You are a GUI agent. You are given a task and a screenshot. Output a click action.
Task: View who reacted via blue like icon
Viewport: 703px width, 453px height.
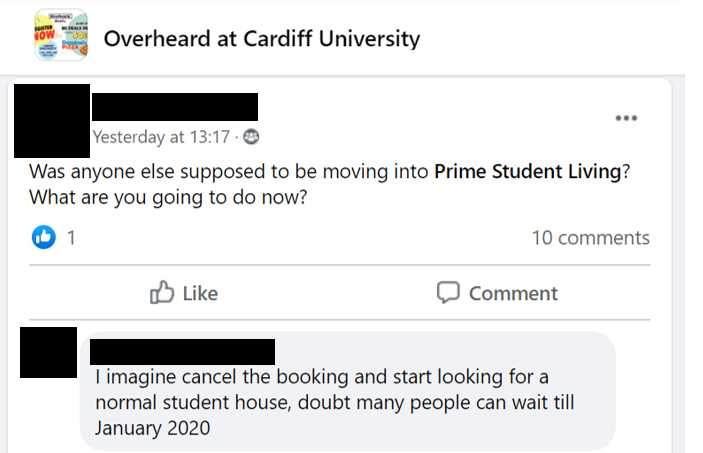(x=43, y=237)
